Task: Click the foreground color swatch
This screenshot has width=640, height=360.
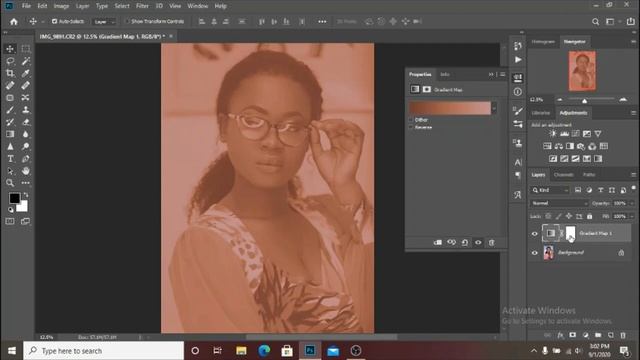Action: tap(14, 198)
